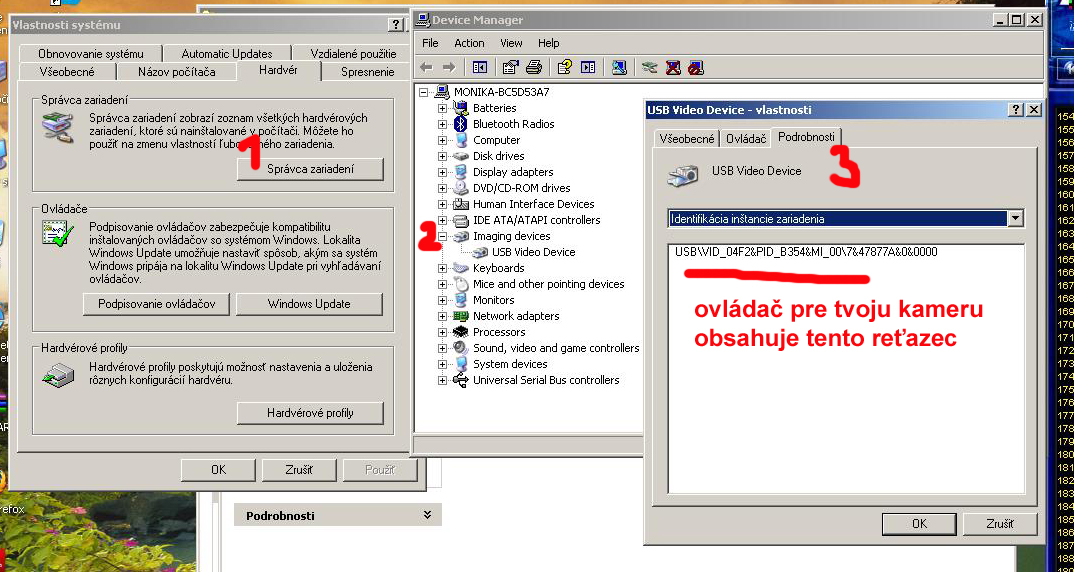Open Action menu in Device Manager
Viewport: 1074px width, 572px height.
click(469, 42)
